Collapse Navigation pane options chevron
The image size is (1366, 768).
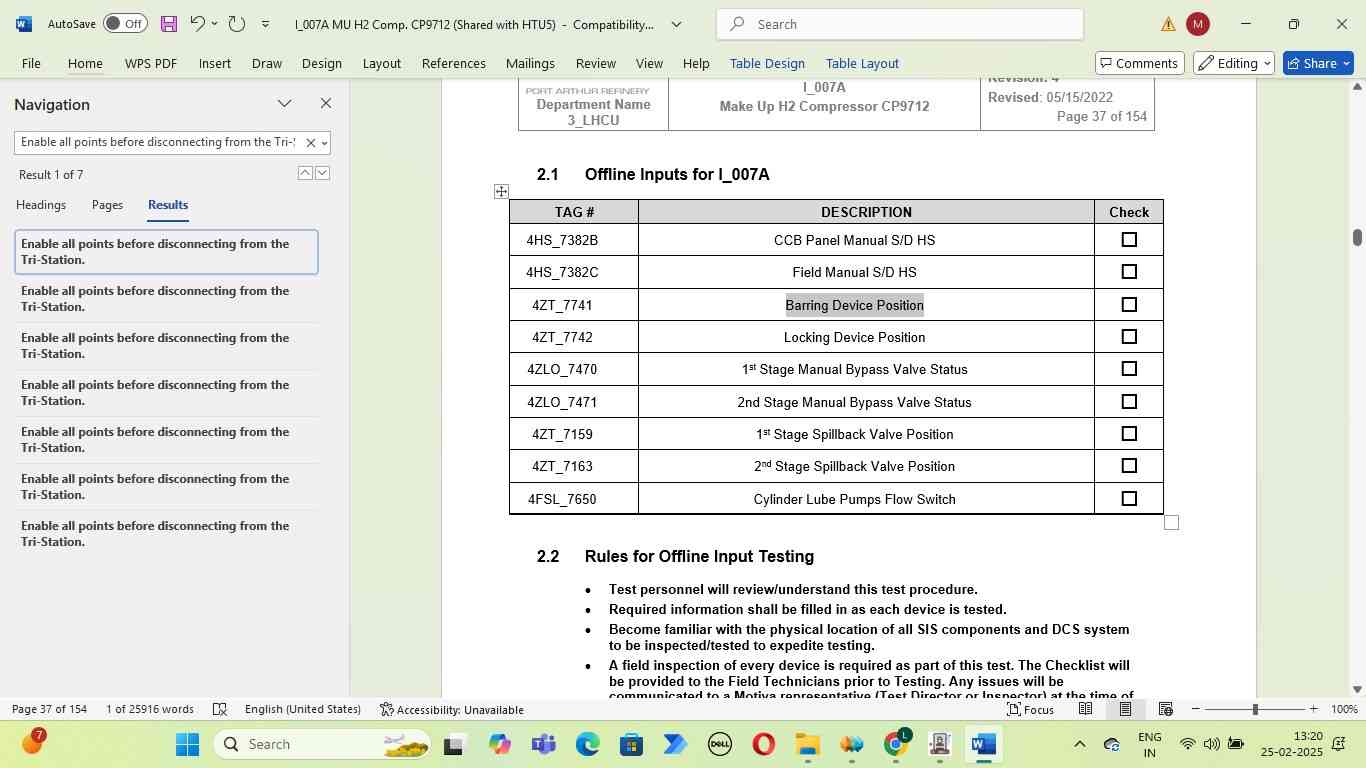point(284,103)
